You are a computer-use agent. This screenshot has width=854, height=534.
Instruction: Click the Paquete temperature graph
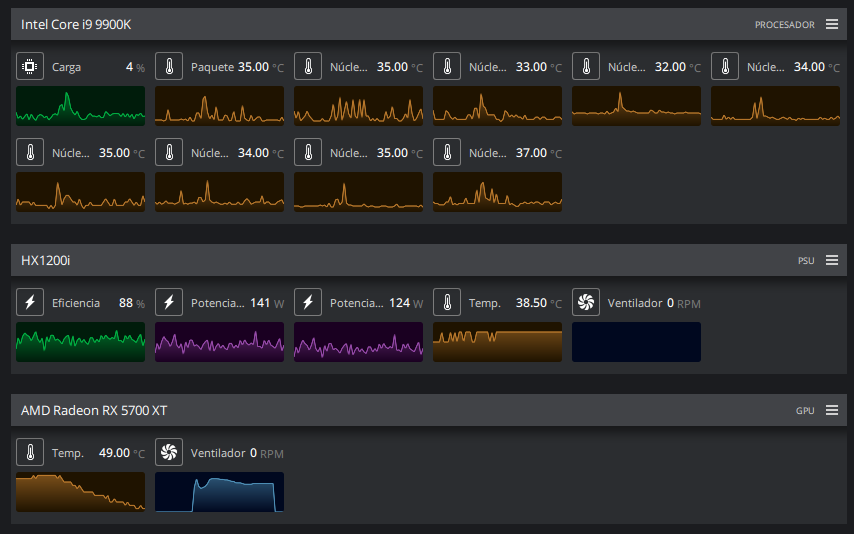tap(219, 106)
